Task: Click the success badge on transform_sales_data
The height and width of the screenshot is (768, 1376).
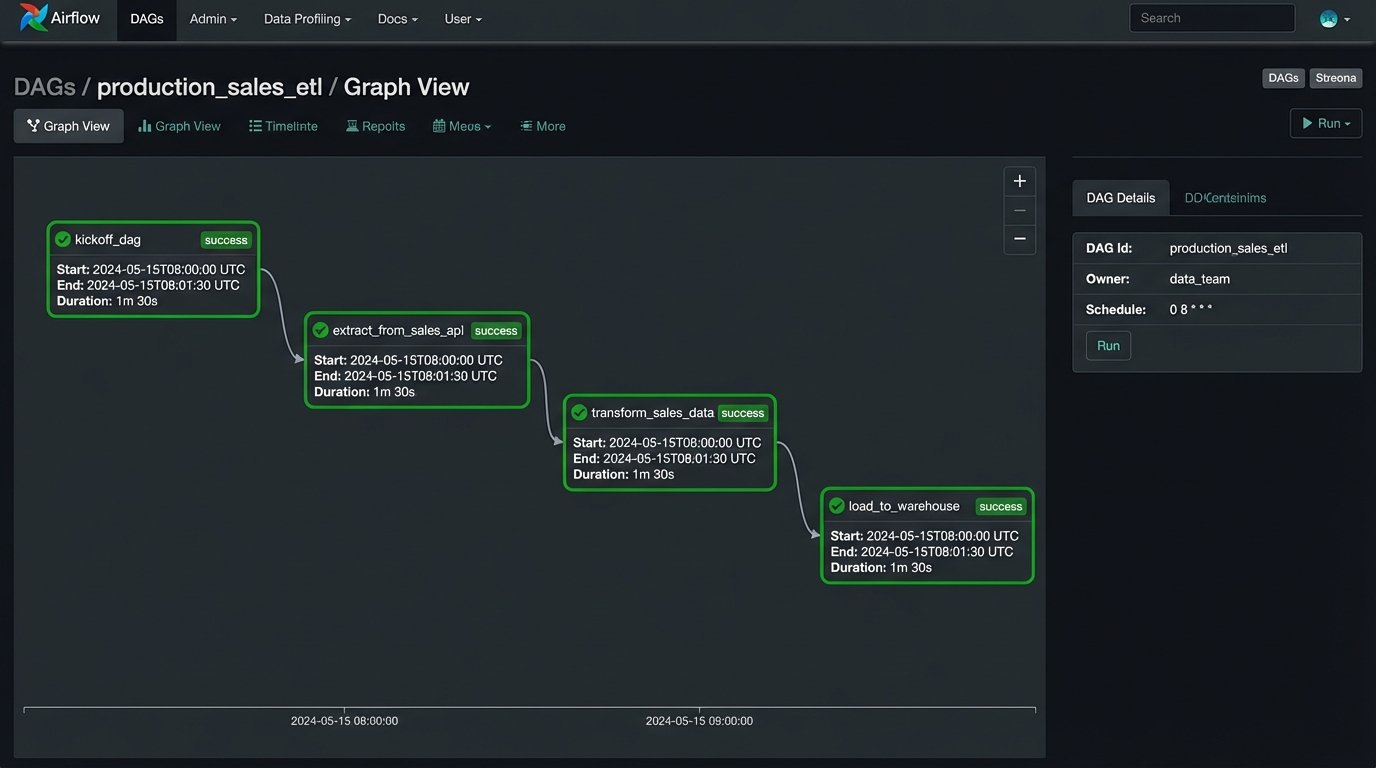Action: tap(742, 412)
